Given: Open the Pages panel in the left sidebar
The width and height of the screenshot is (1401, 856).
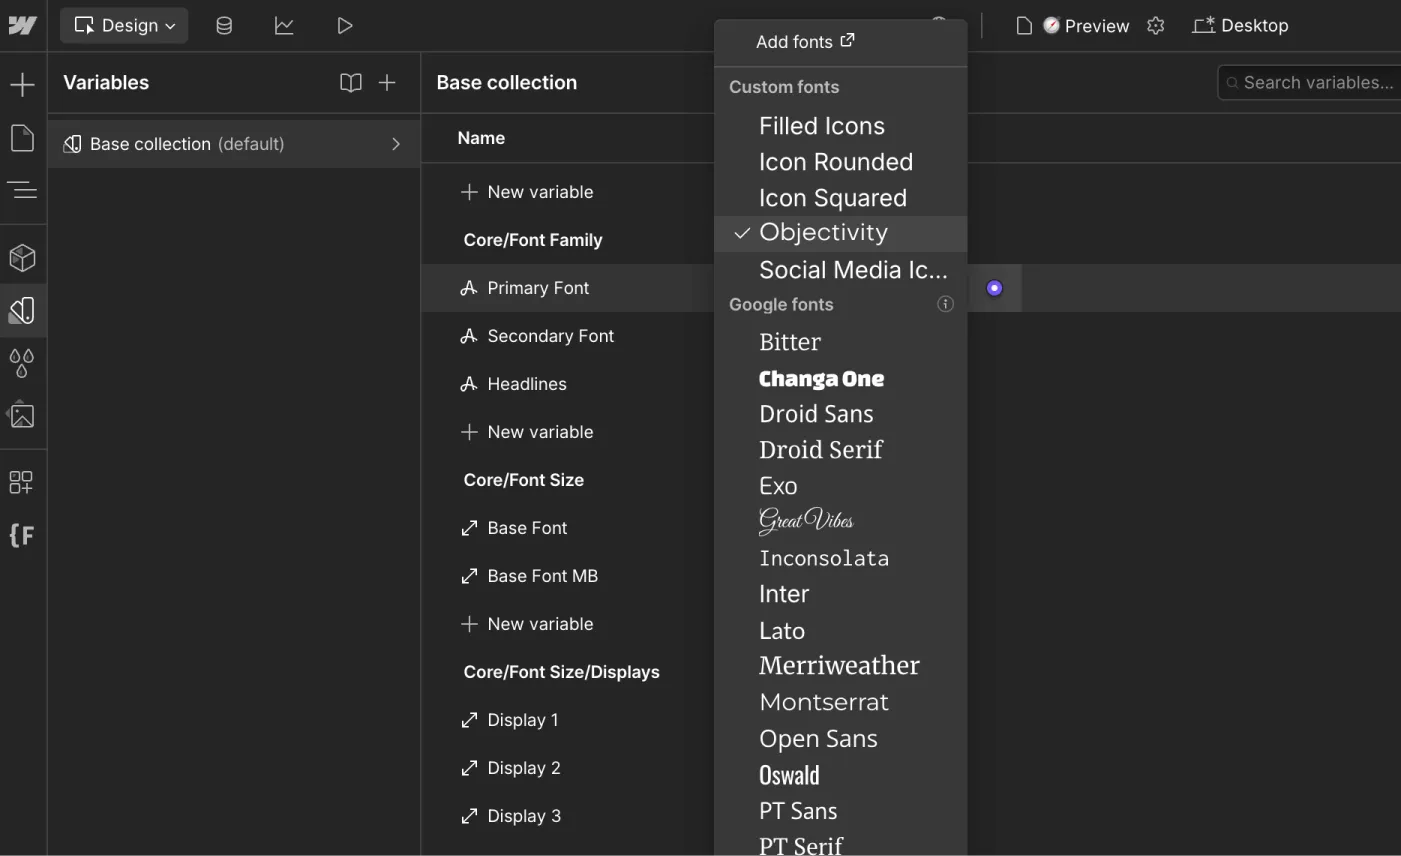Looking at the screenshot, I should pyautogui.click(x=22, y=138).
